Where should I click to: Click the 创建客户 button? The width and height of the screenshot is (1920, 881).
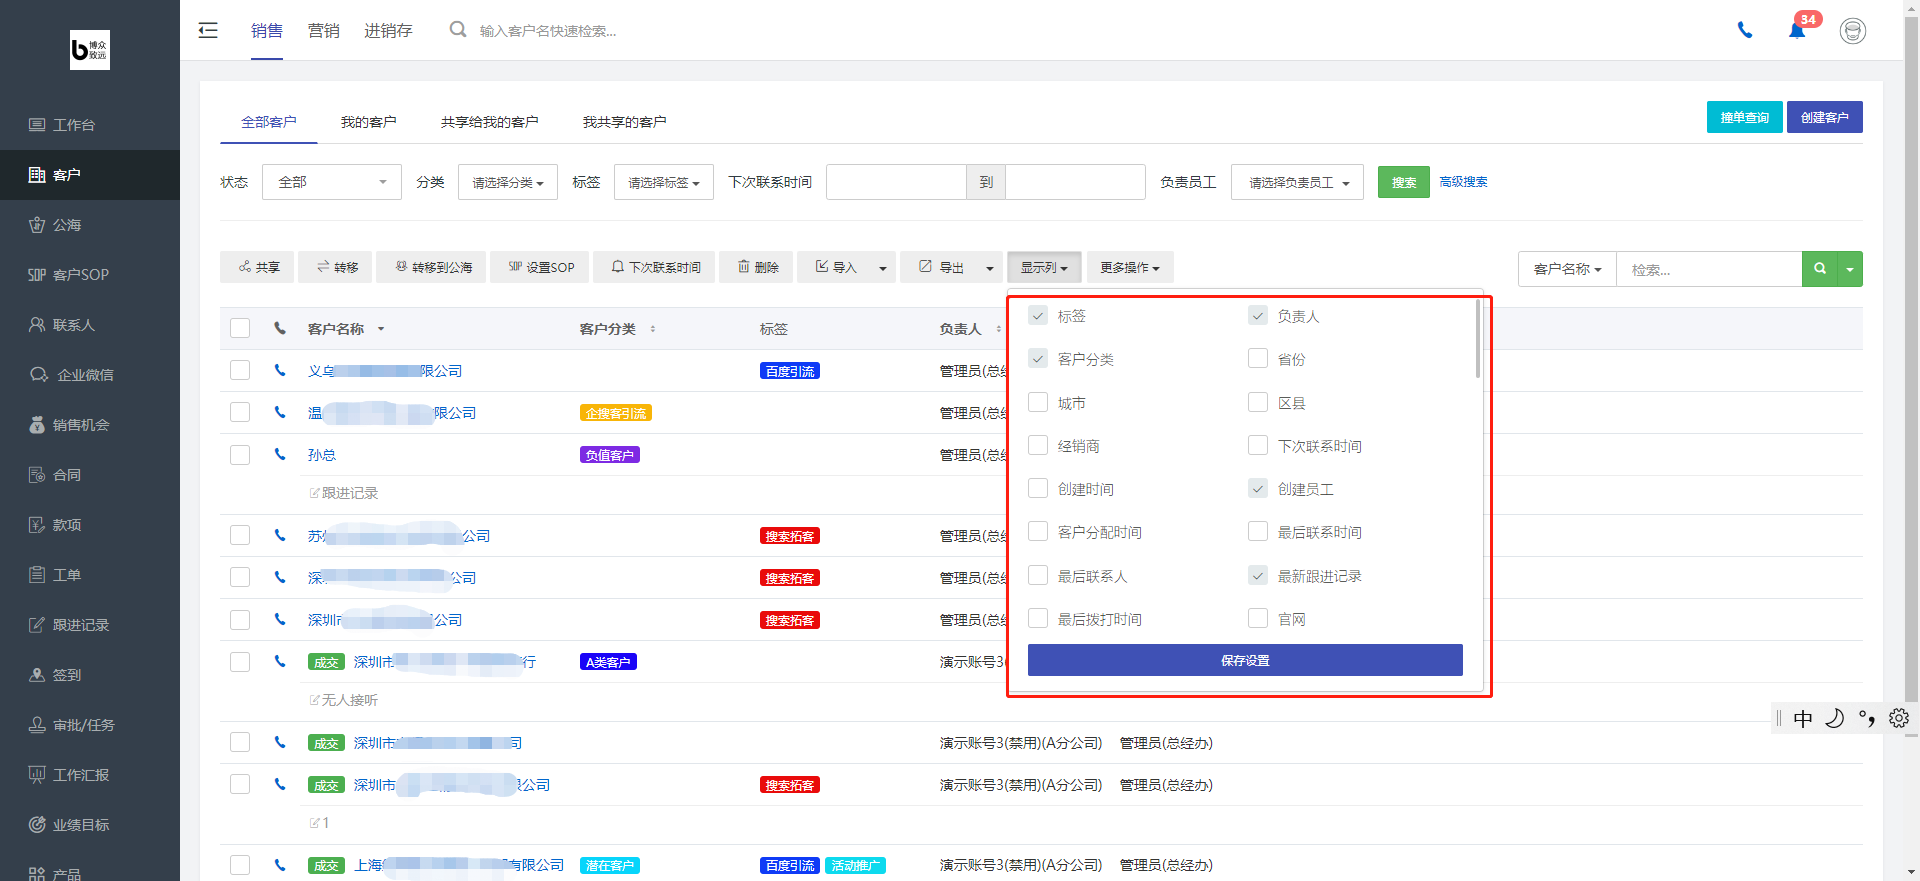tap(1824, 117)
